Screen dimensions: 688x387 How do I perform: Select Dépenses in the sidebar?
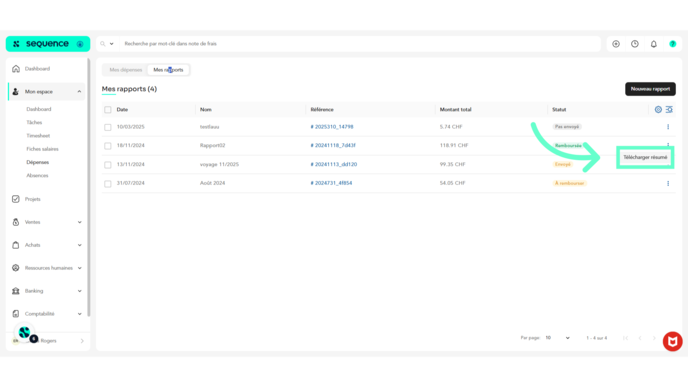(x=38, y=162)
